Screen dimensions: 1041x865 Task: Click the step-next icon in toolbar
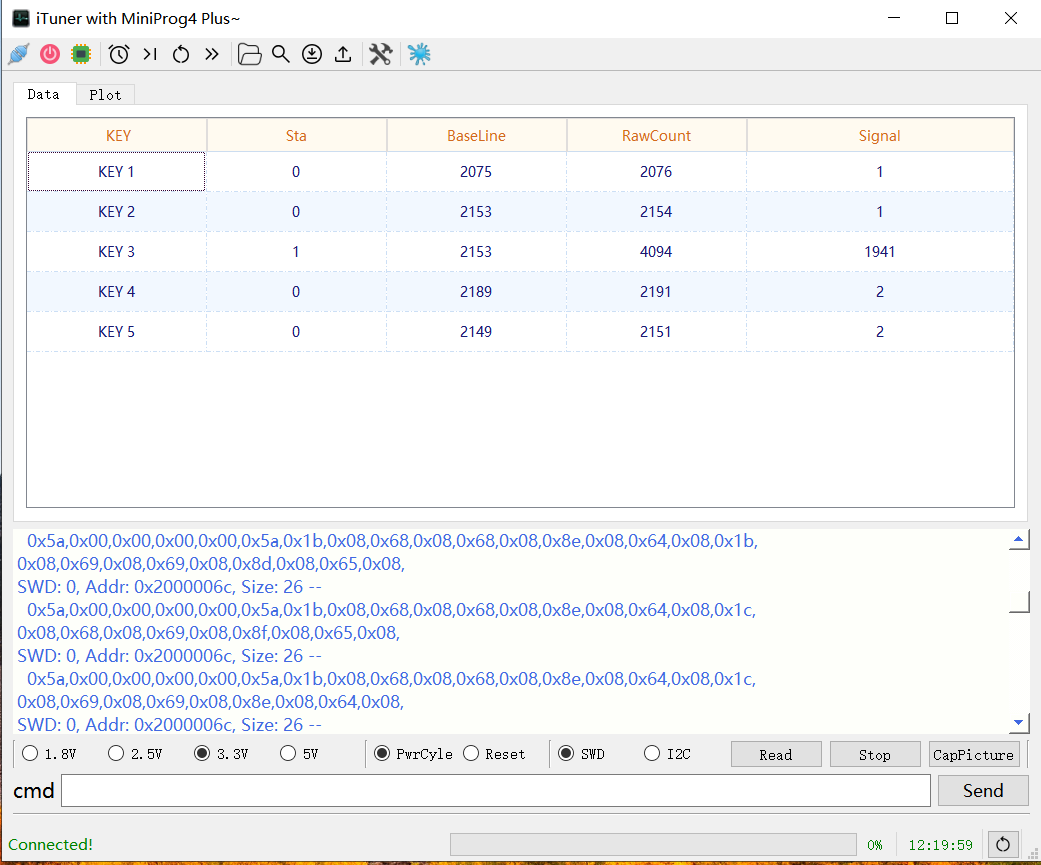tap(150, 54)
